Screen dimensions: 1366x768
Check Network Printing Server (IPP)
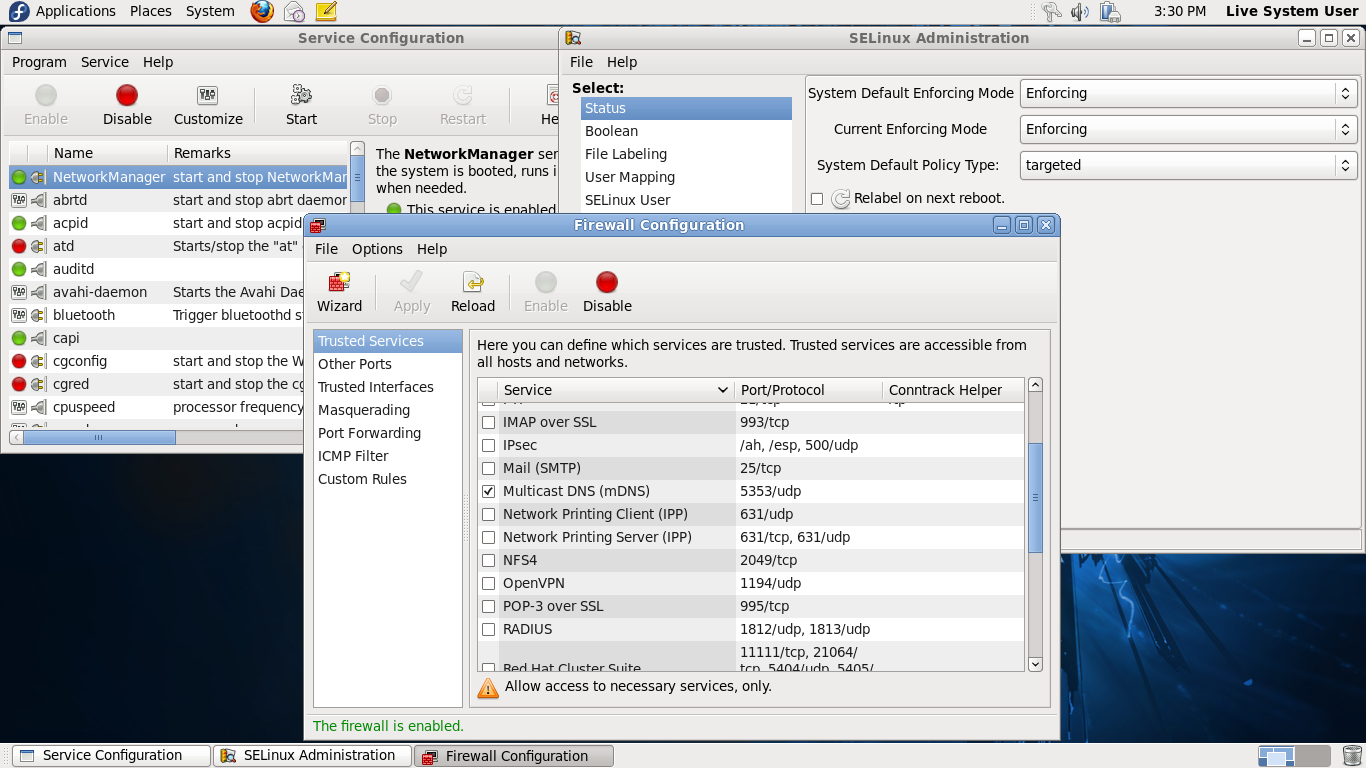pos(488,537)
